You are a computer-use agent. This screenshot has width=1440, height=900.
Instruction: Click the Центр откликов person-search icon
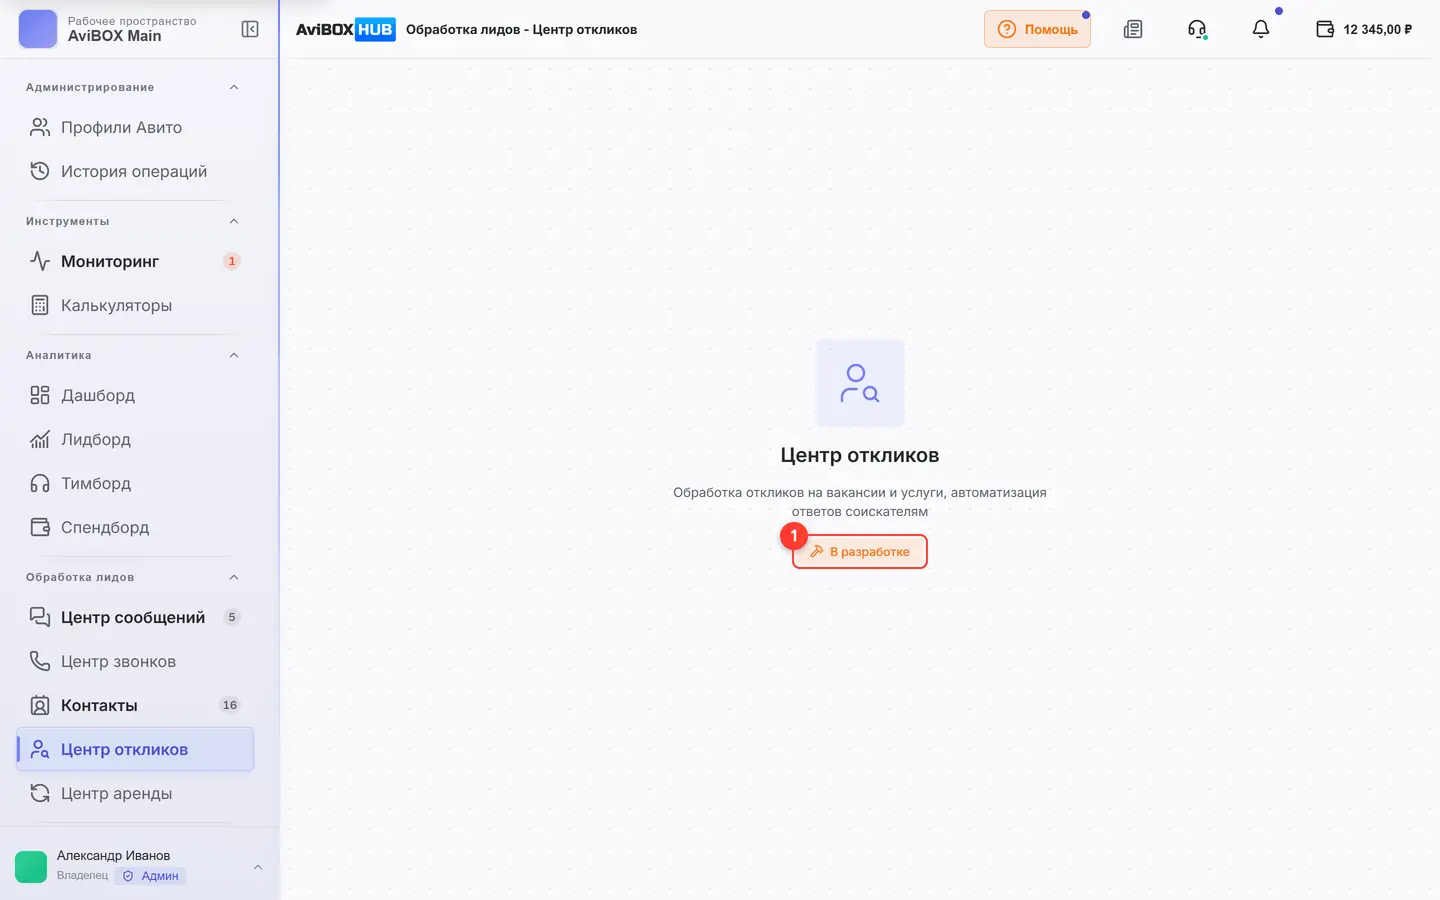click(40, 749)
